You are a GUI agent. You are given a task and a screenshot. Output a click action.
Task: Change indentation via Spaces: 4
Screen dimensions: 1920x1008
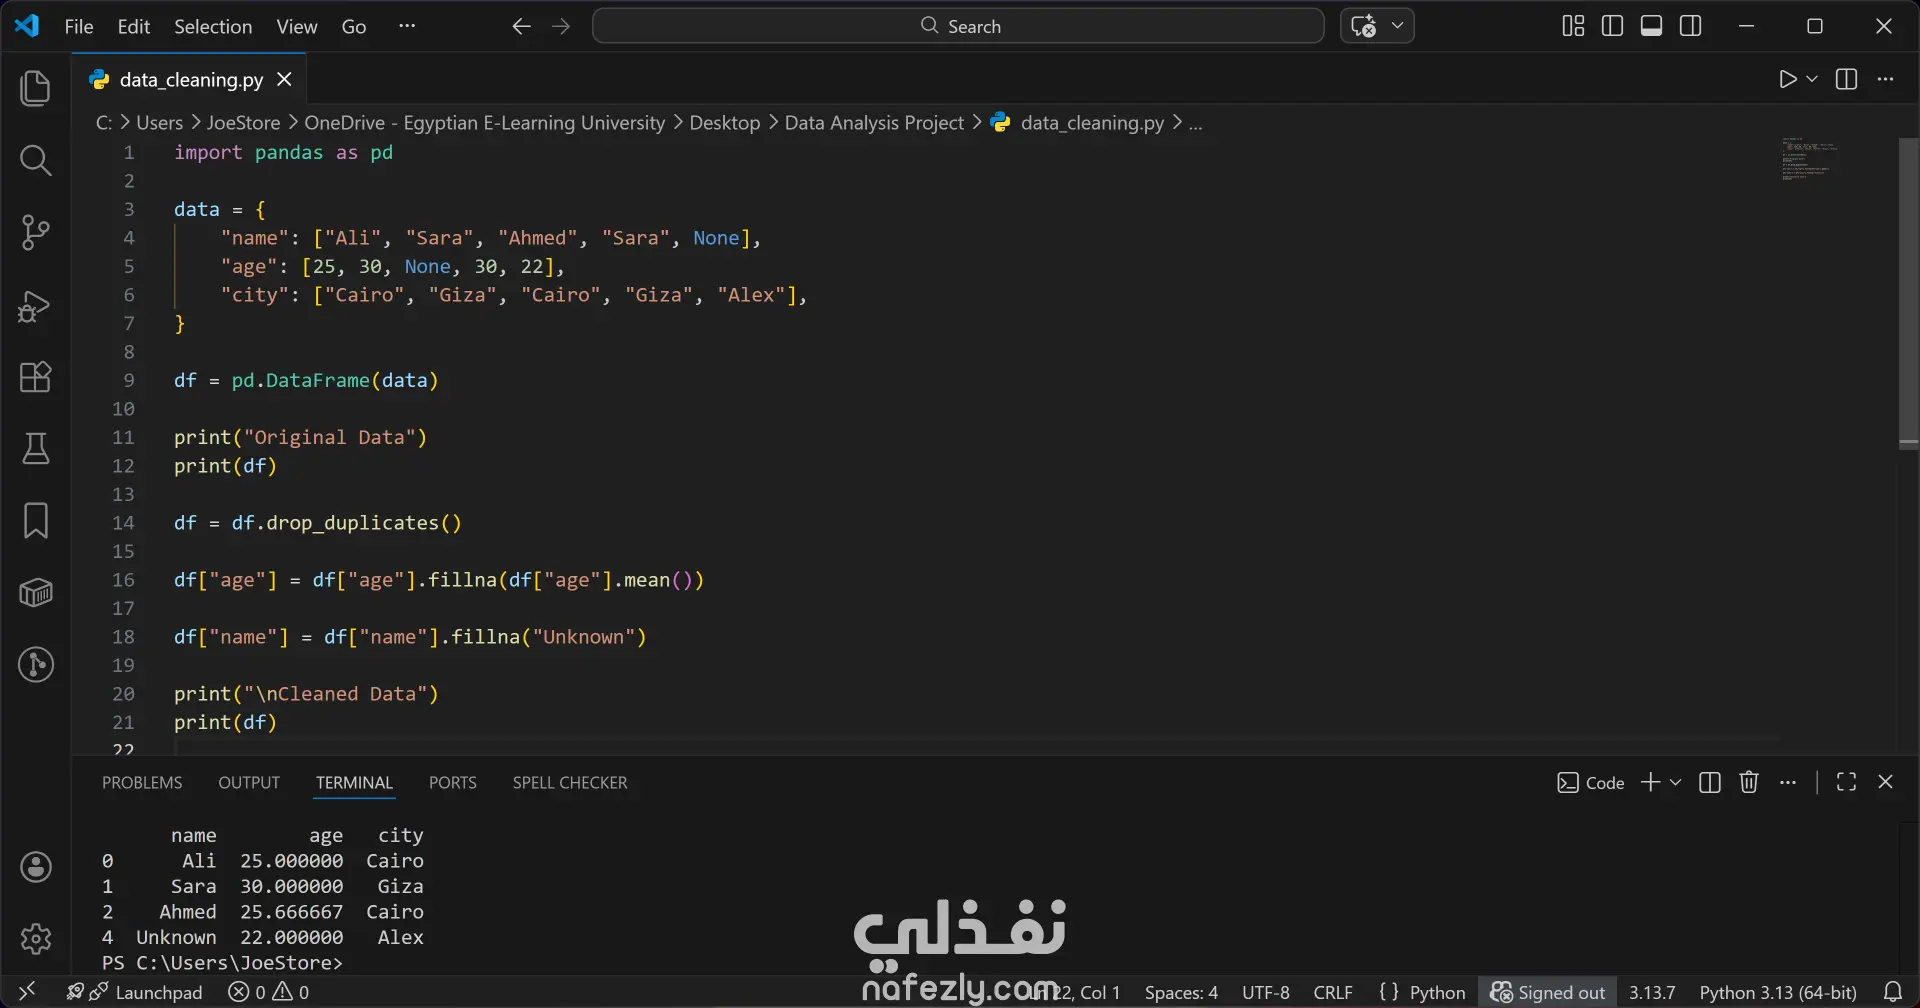click(1181, 992)
